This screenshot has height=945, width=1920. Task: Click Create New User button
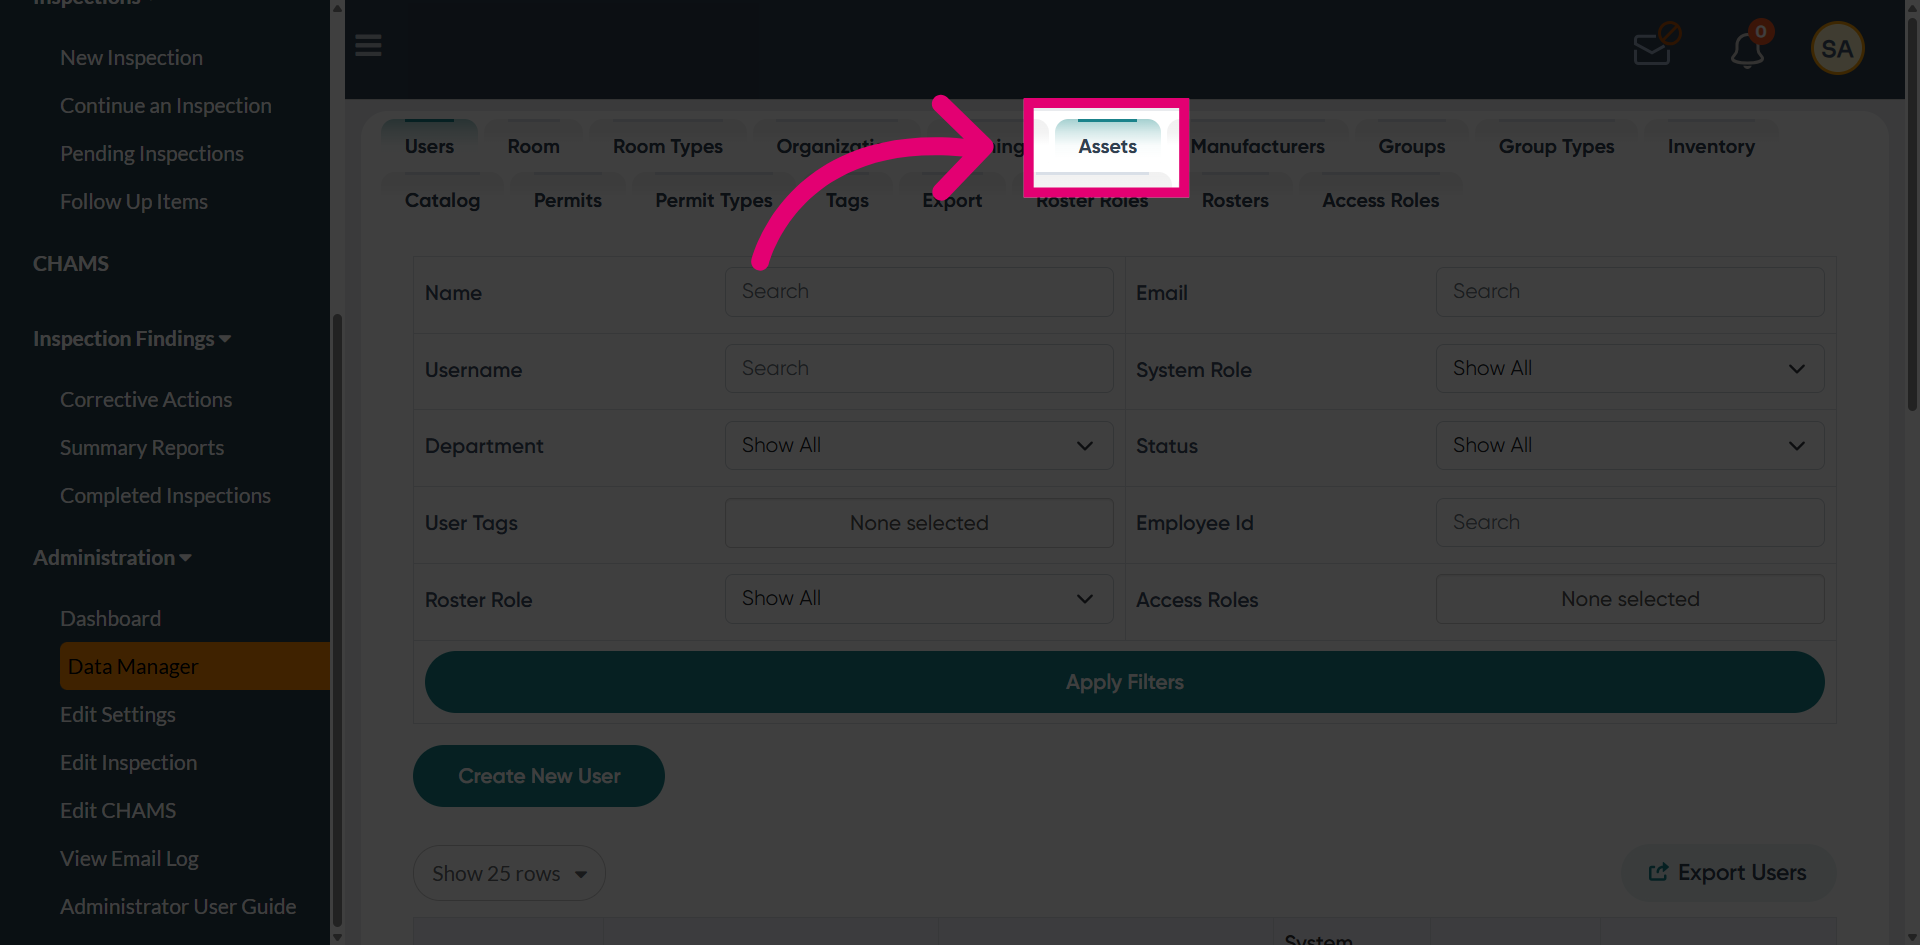tap(539, 776)
